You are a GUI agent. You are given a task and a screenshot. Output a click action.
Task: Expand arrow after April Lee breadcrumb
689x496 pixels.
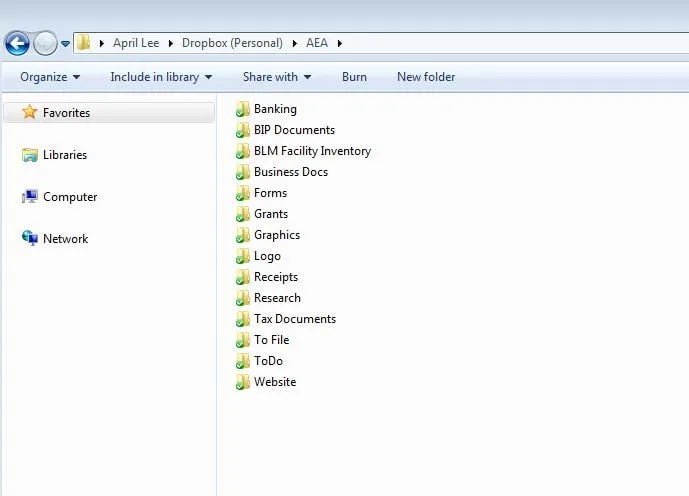170,43
